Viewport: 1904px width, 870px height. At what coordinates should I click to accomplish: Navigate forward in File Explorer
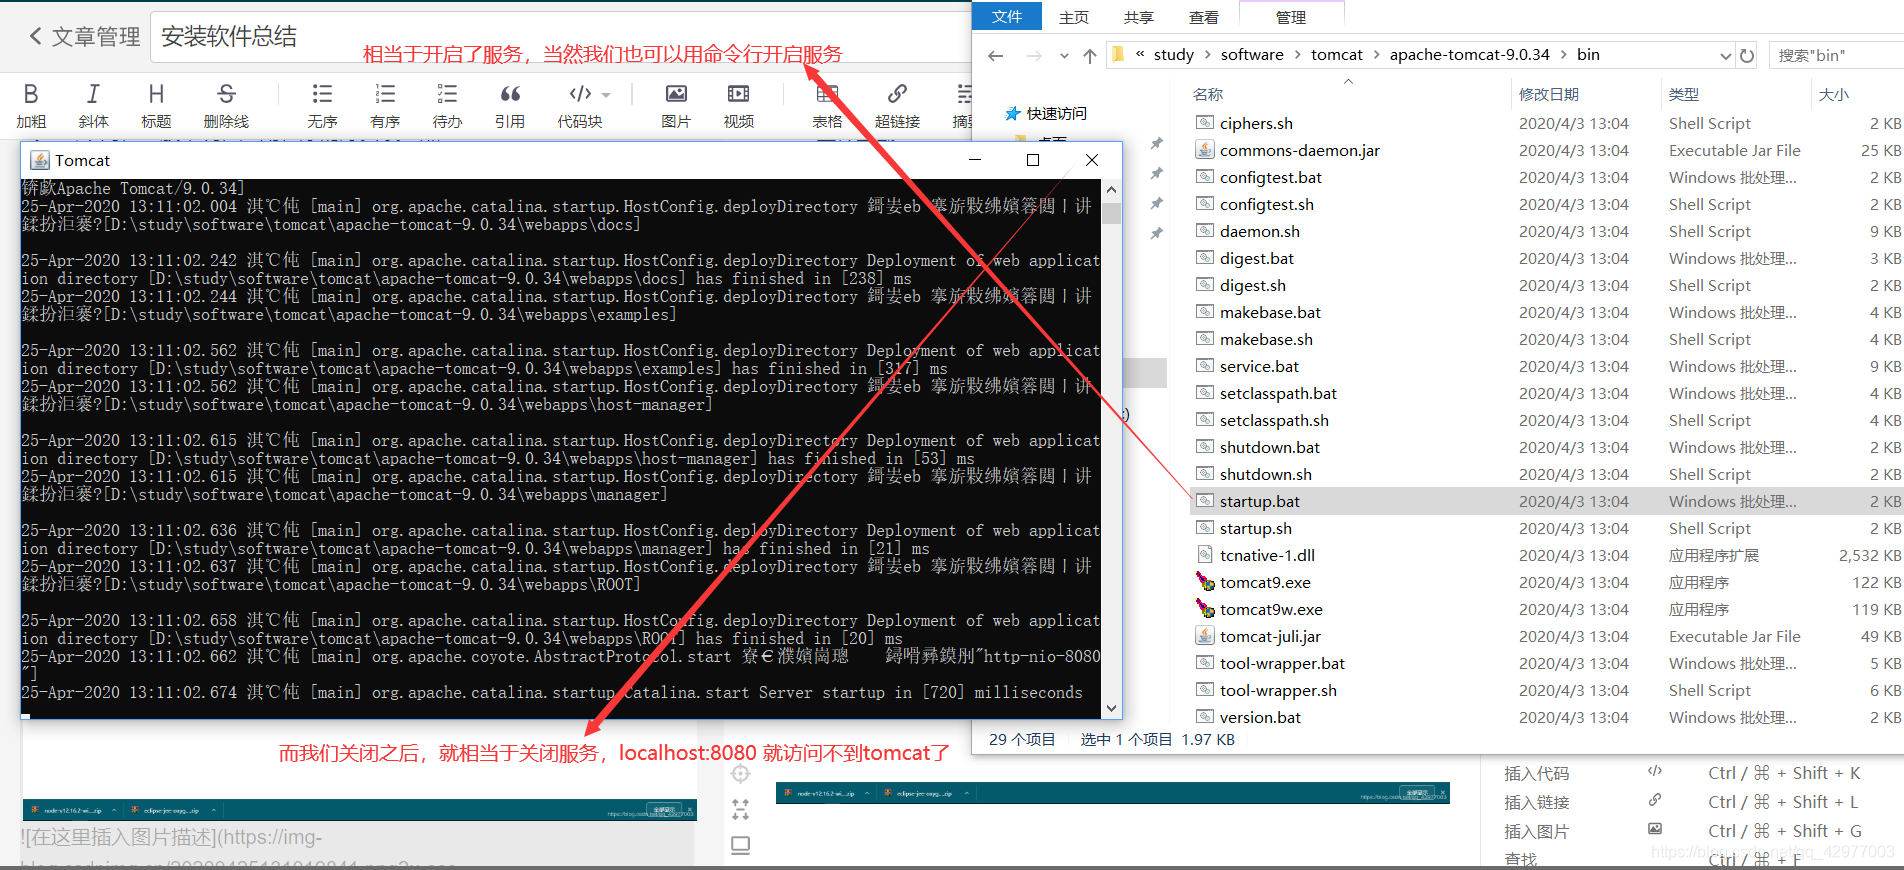tap(1034, 55)
